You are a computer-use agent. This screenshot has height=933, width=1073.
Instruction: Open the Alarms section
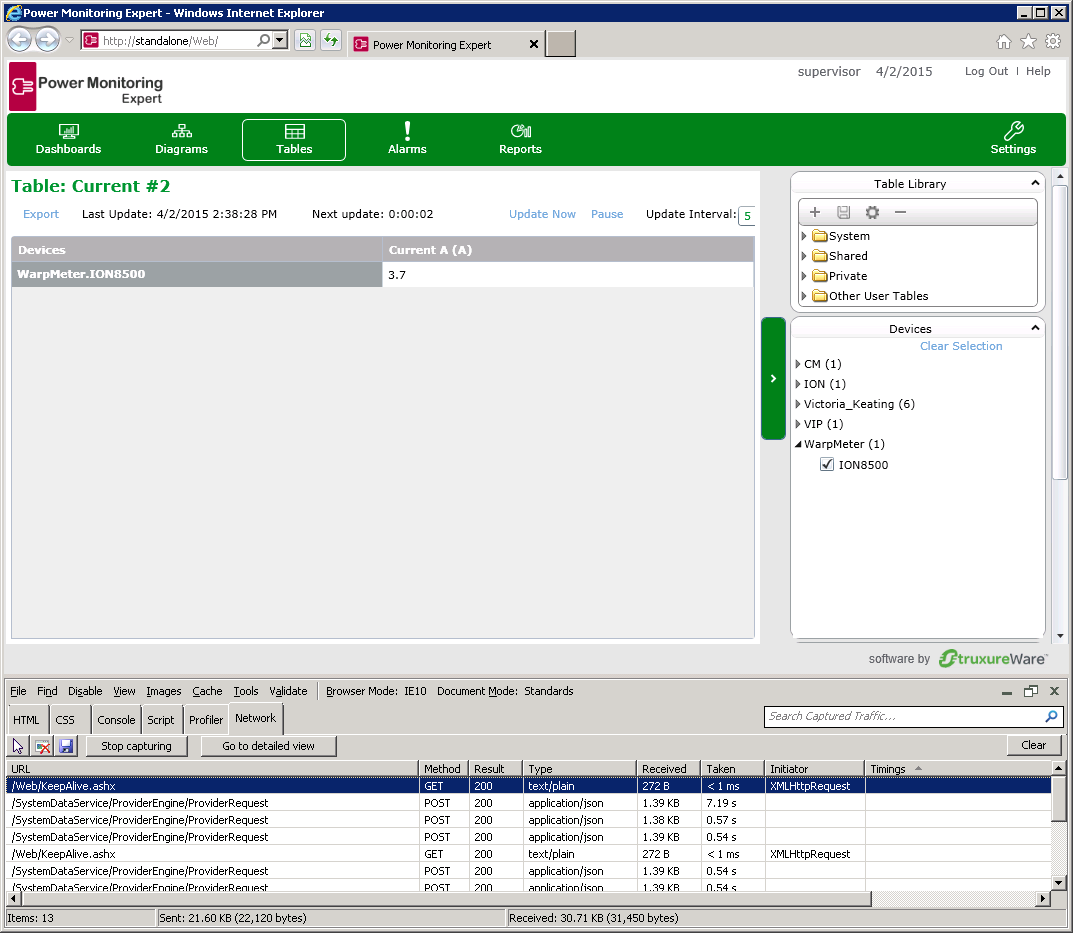407,140
